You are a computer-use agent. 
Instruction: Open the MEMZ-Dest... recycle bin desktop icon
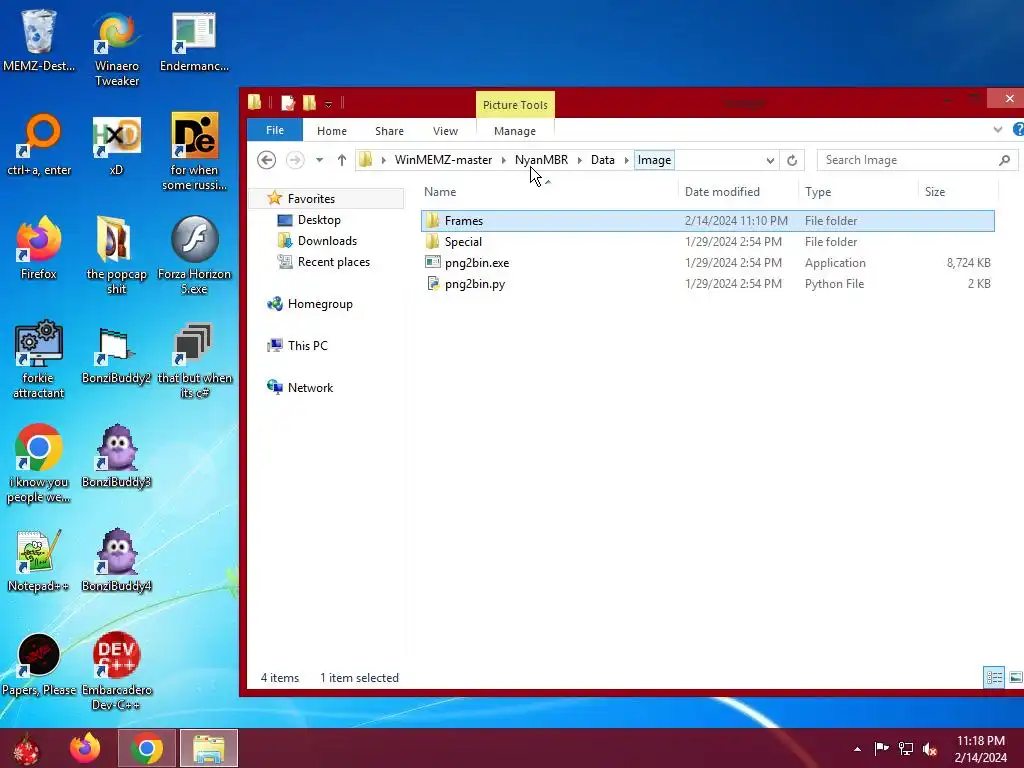click(x=39, y=40)
